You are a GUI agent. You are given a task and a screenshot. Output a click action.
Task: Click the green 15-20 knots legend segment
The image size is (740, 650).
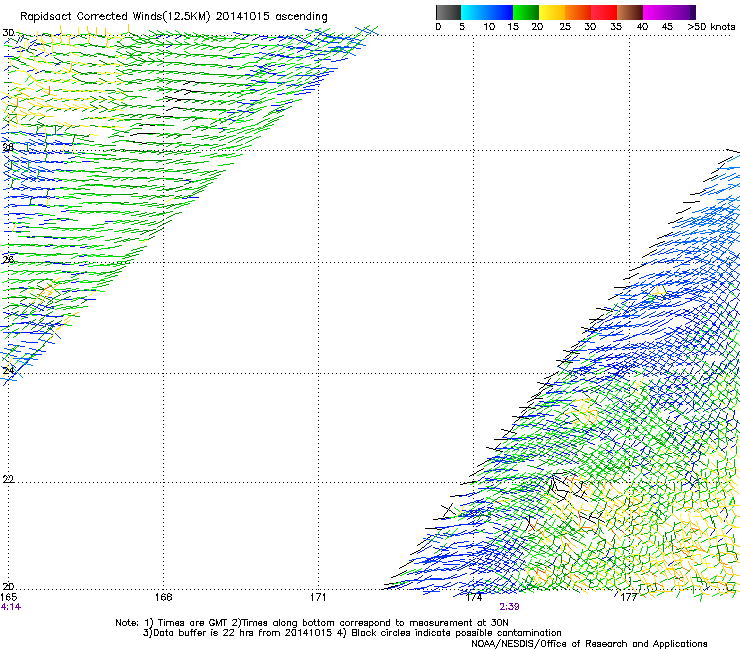[526, 12]
